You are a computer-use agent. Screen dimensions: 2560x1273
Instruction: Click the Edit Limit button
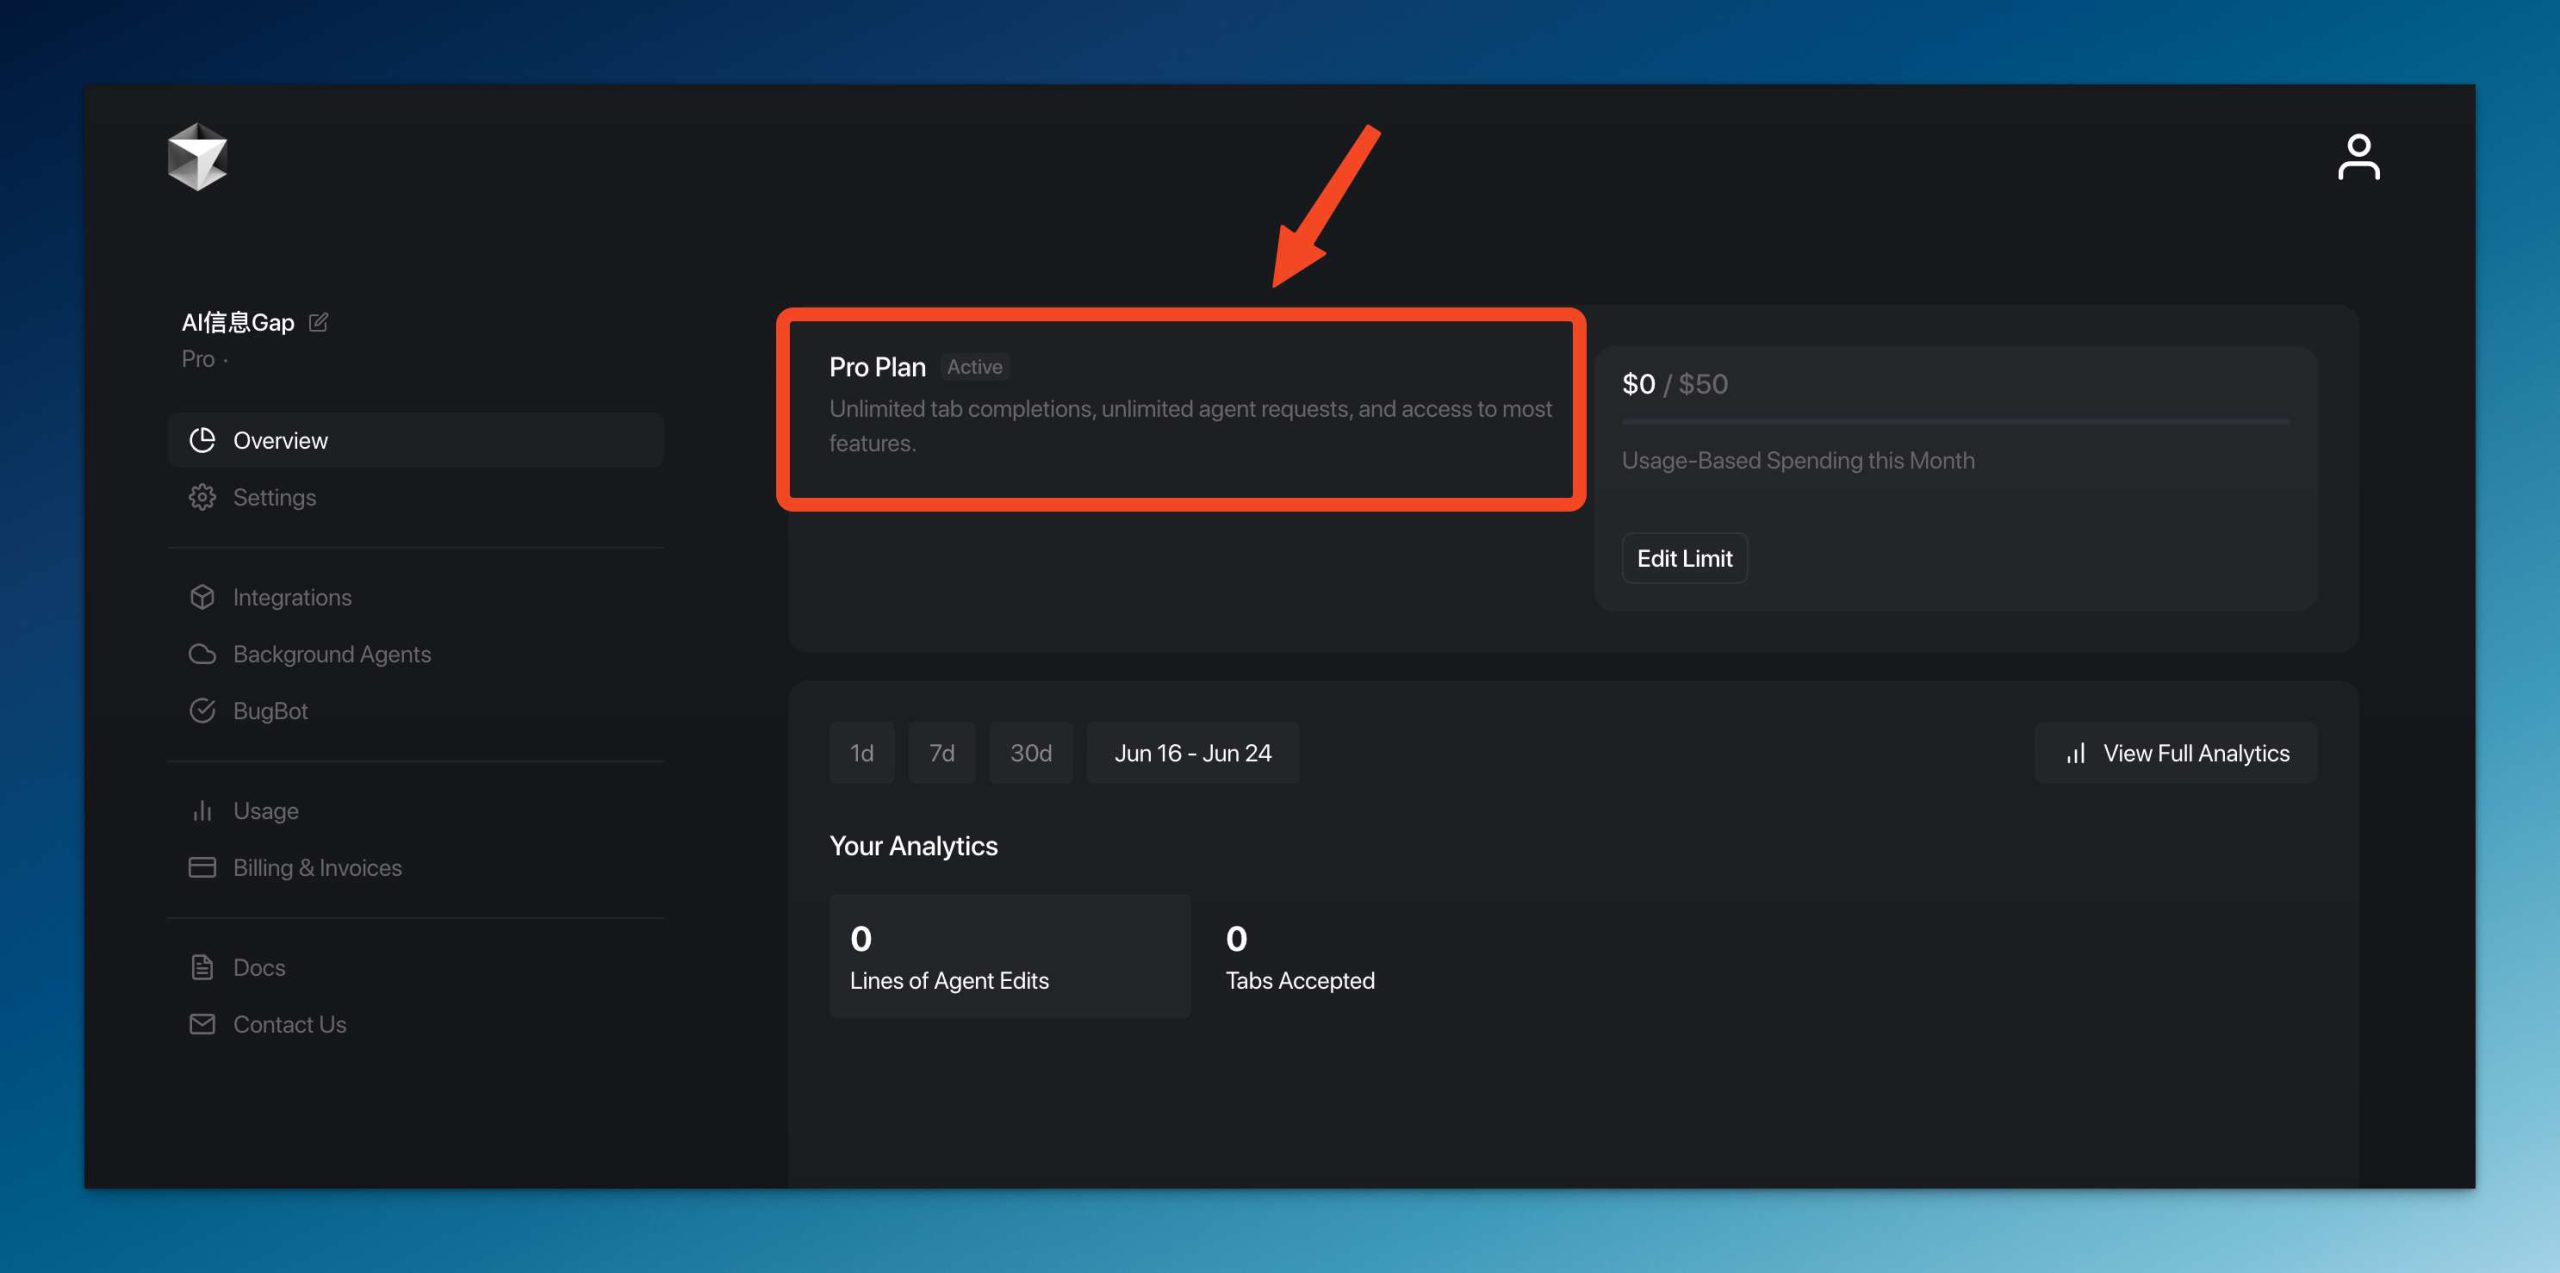point(1684,558)
